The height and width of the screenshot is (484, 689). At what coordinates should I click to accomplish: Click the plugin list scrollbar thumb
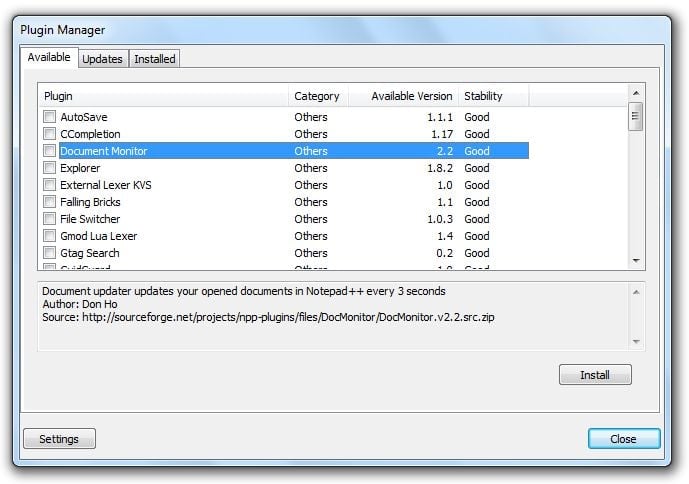[x=635, y=116]
